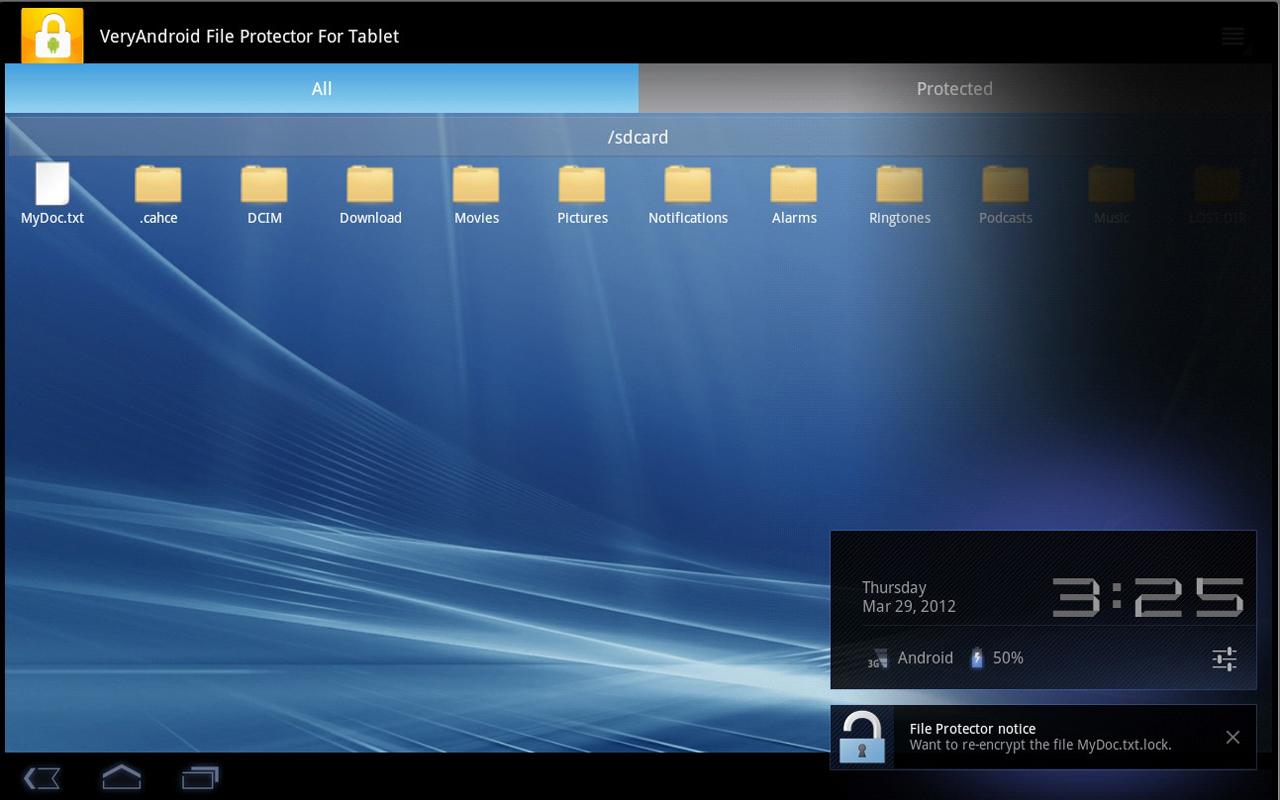Open quick settings sliders icon

1224,658
